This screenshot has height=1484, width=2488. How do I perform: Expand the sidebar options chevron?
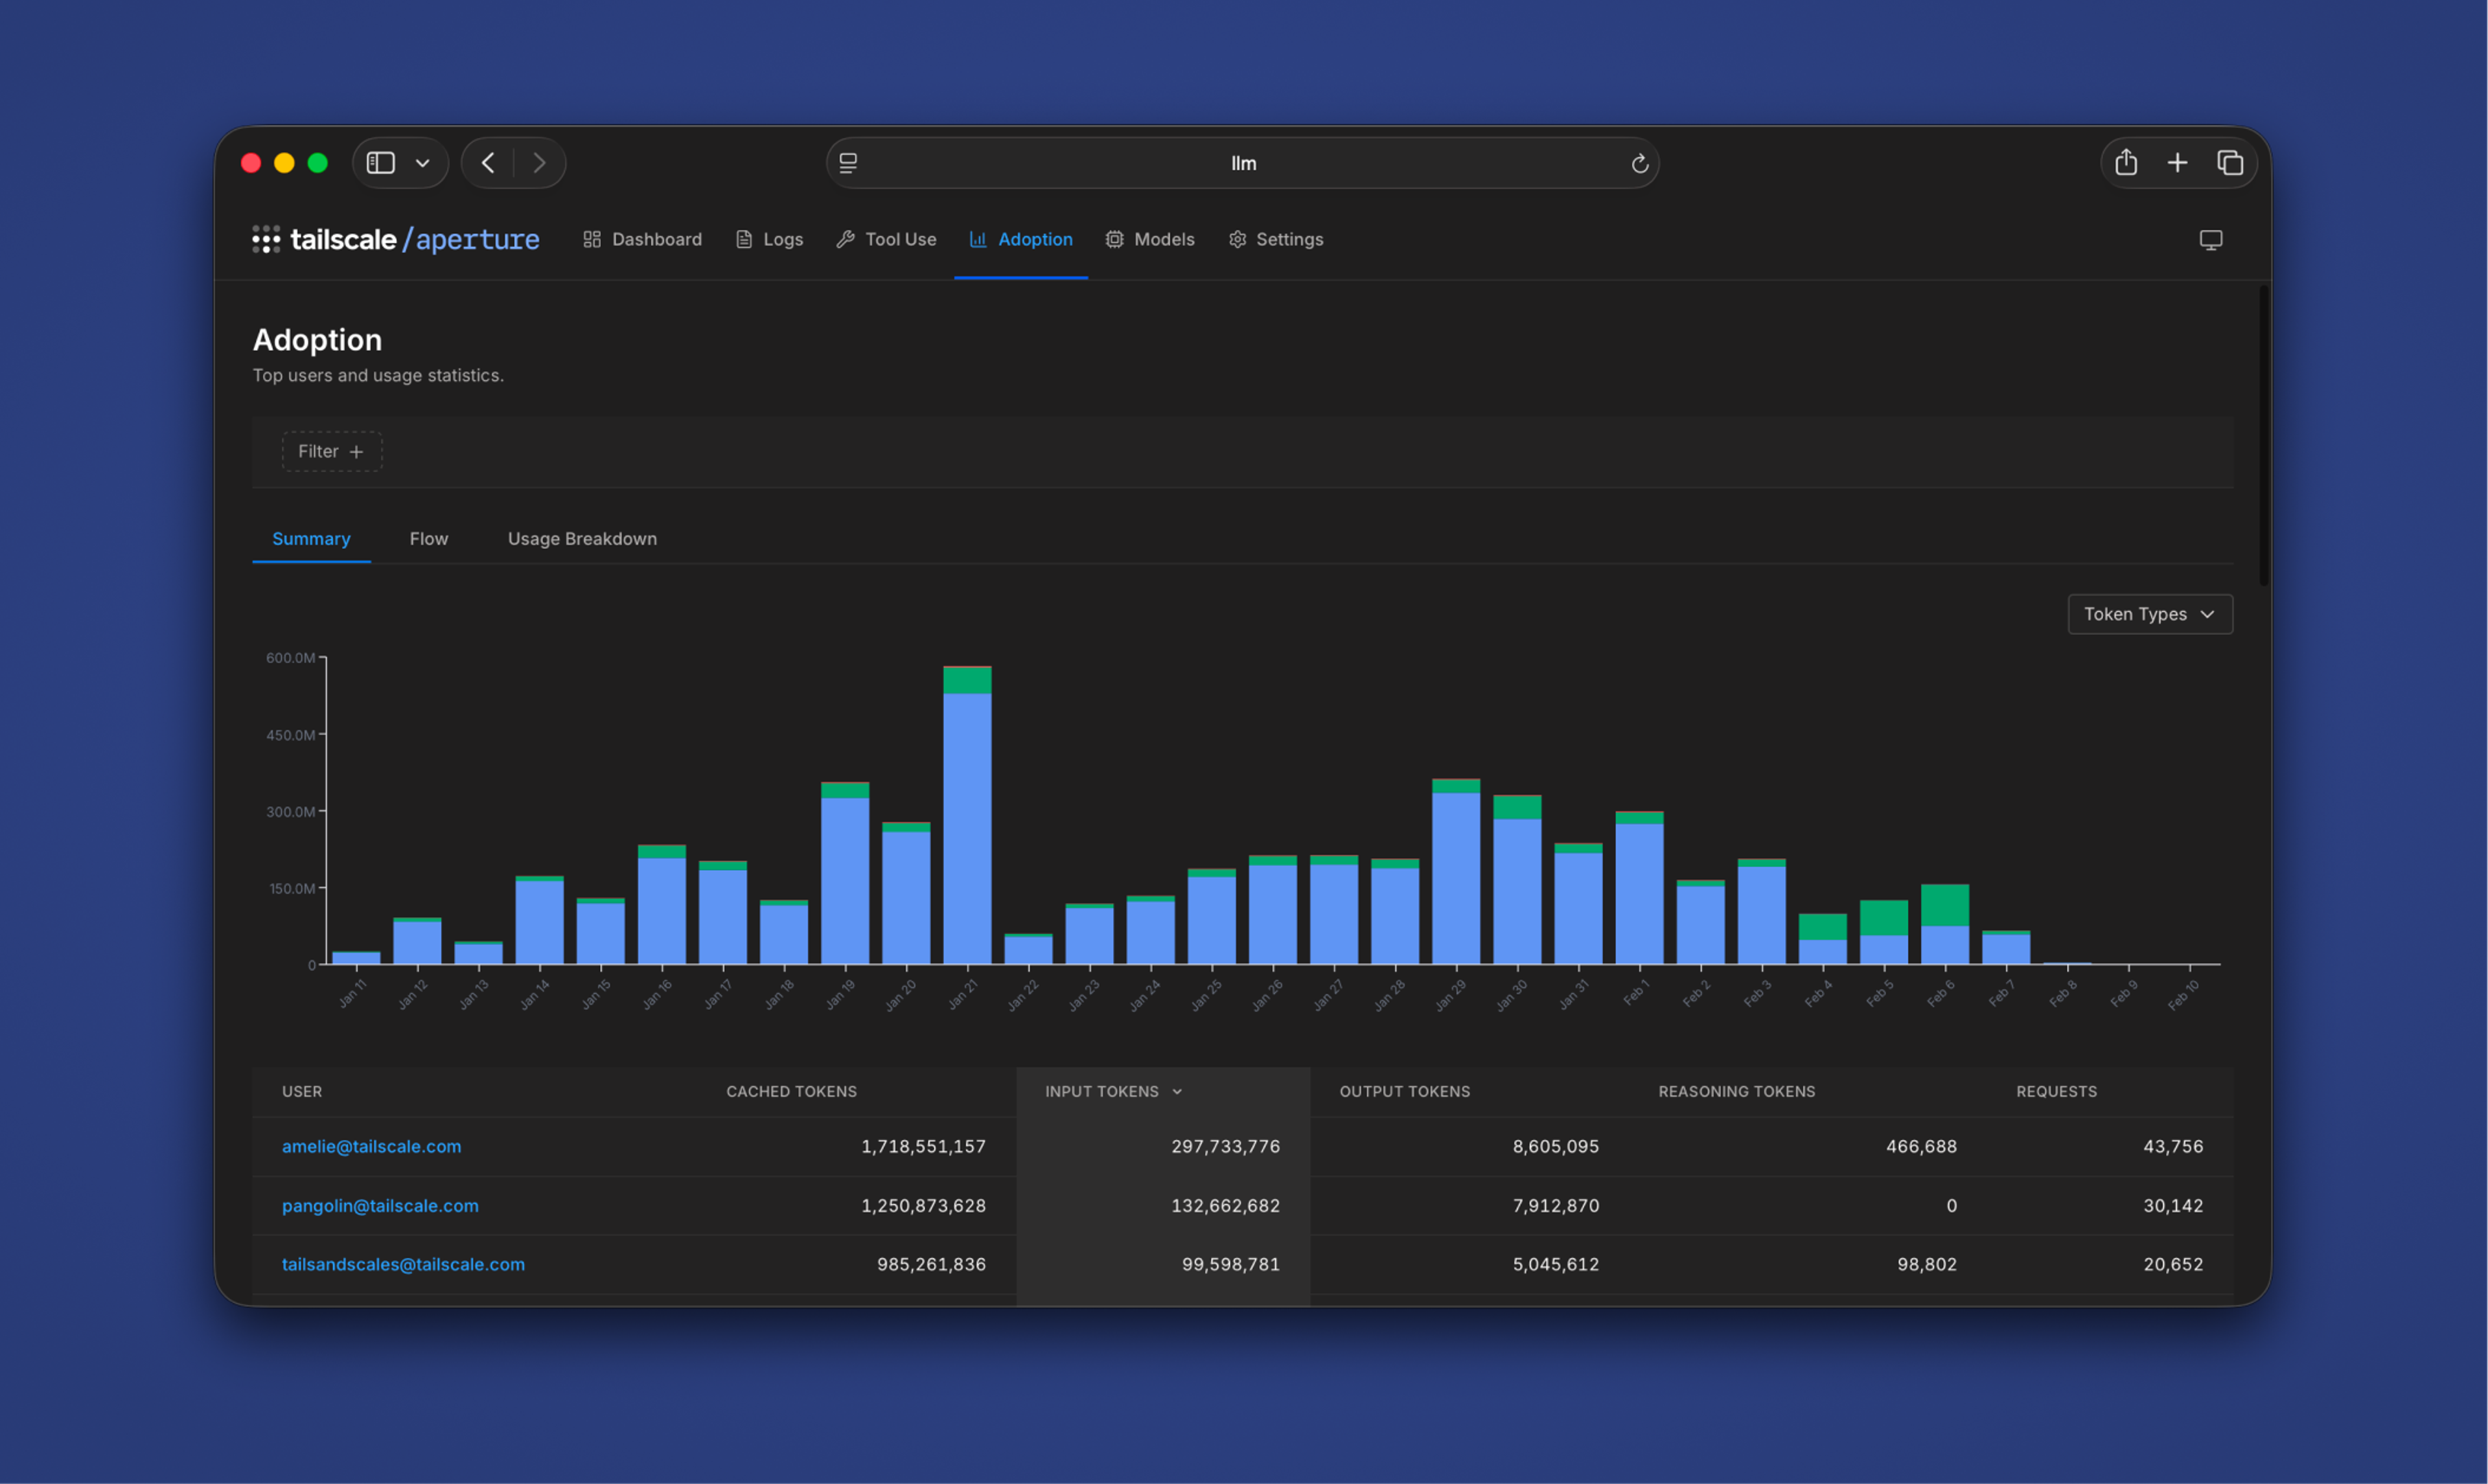coord(423,163)
